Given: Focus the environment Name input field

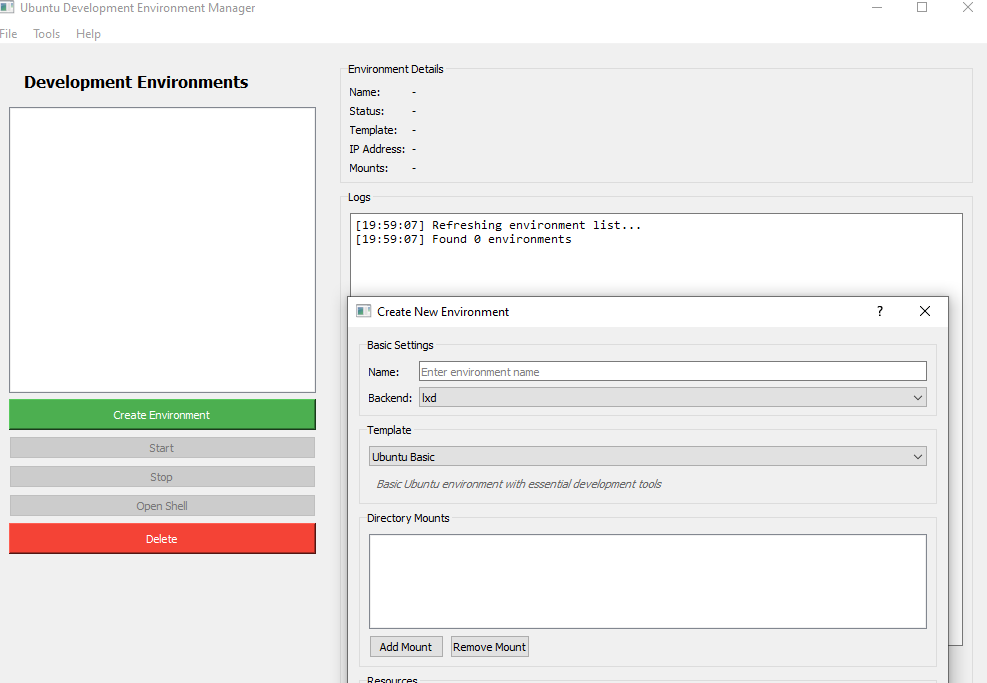Looking at the screenshot, I should [673, 371].
